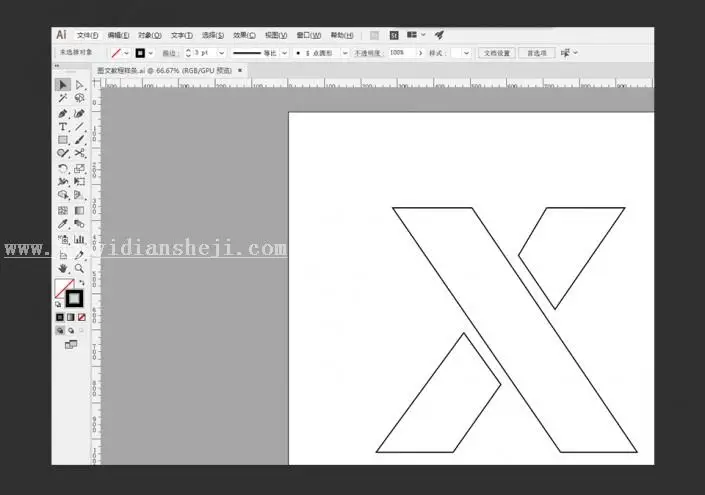Select the Rectangle tool

click(62, 140)
